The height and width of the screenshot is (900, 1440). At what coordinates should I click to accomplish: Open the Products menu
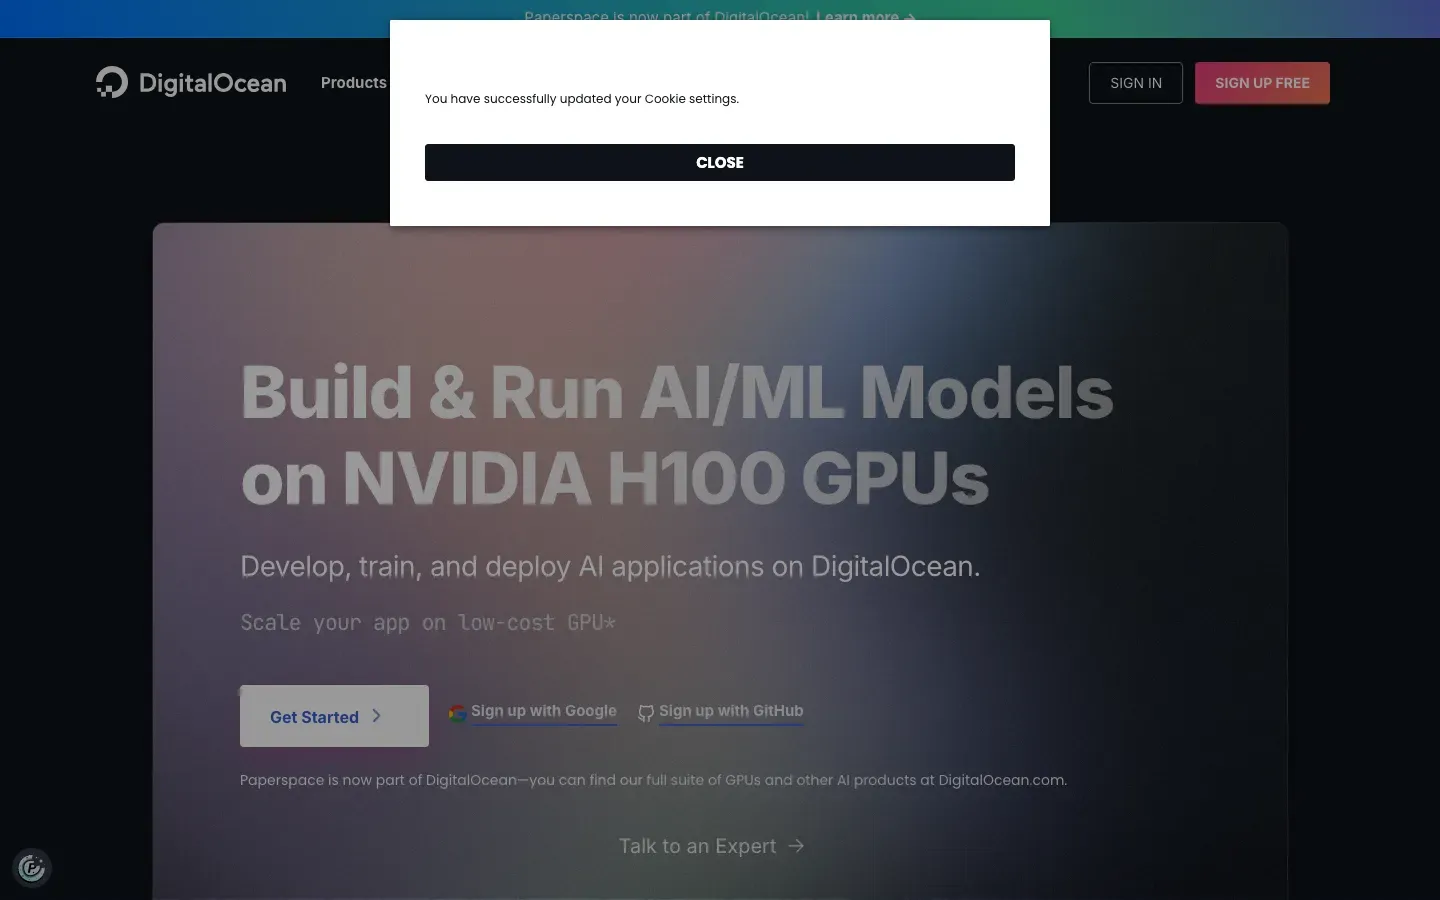(353, 83)
